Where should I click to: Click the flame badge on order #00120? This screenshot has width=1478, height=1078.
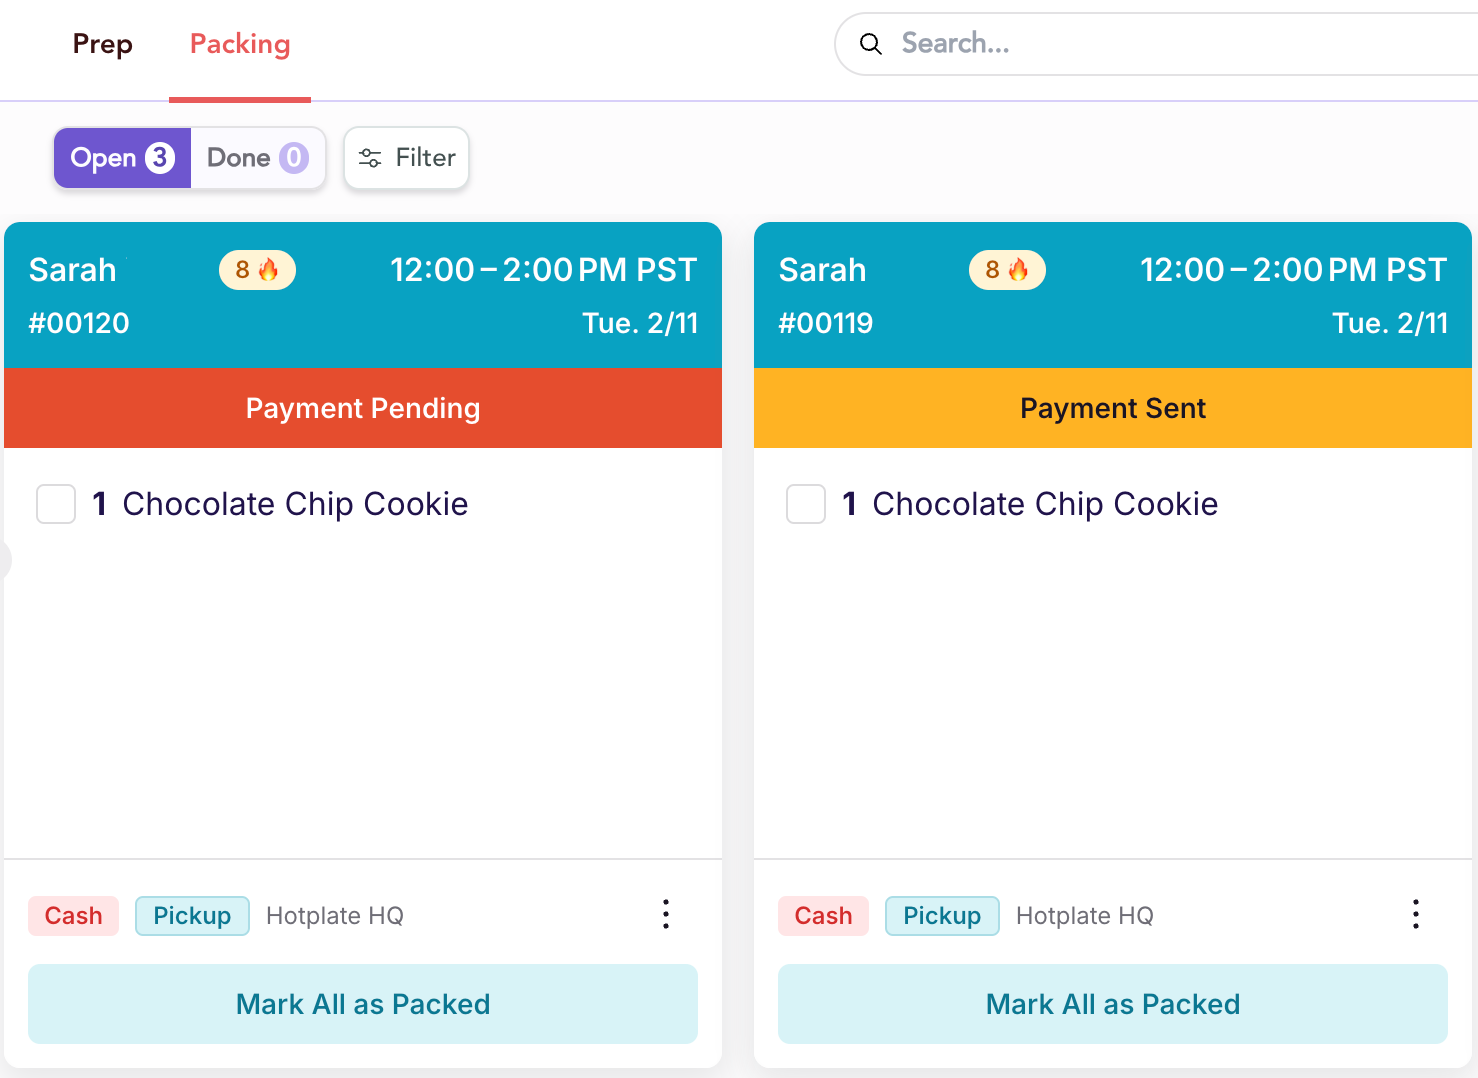coord(257,270)
